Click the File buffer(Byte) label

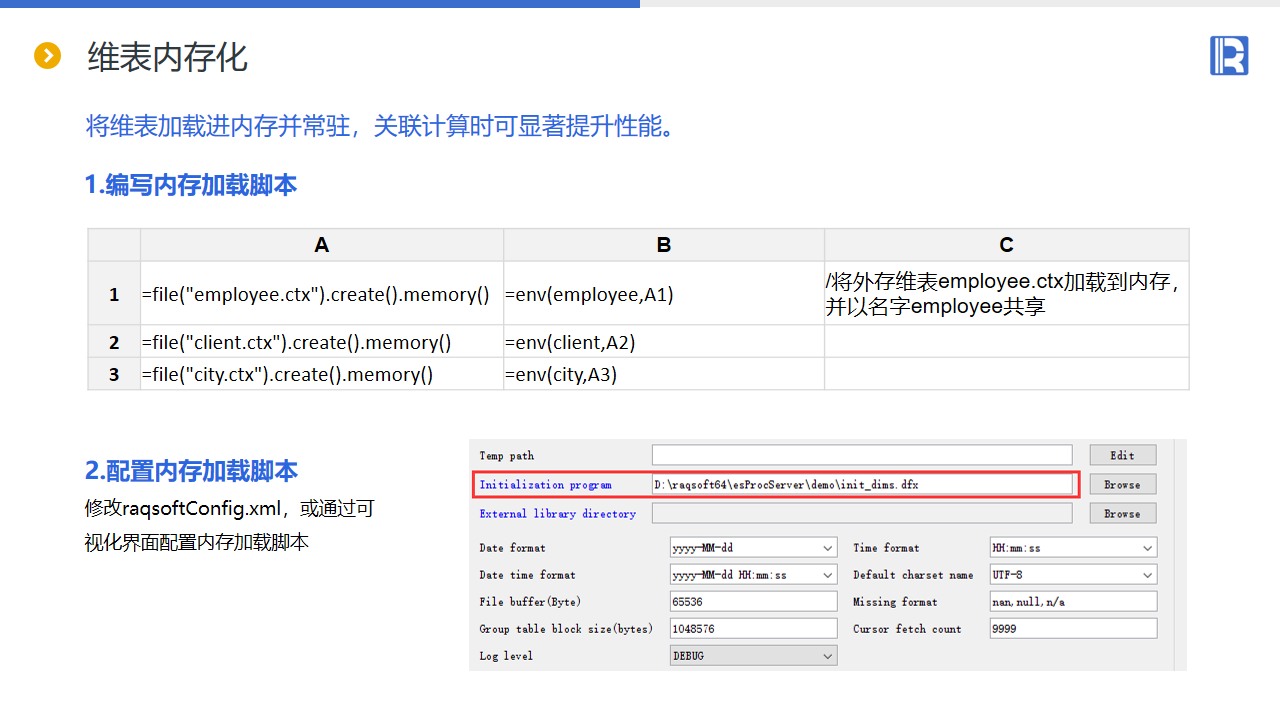pyautogui.click(x=530, y=602)
